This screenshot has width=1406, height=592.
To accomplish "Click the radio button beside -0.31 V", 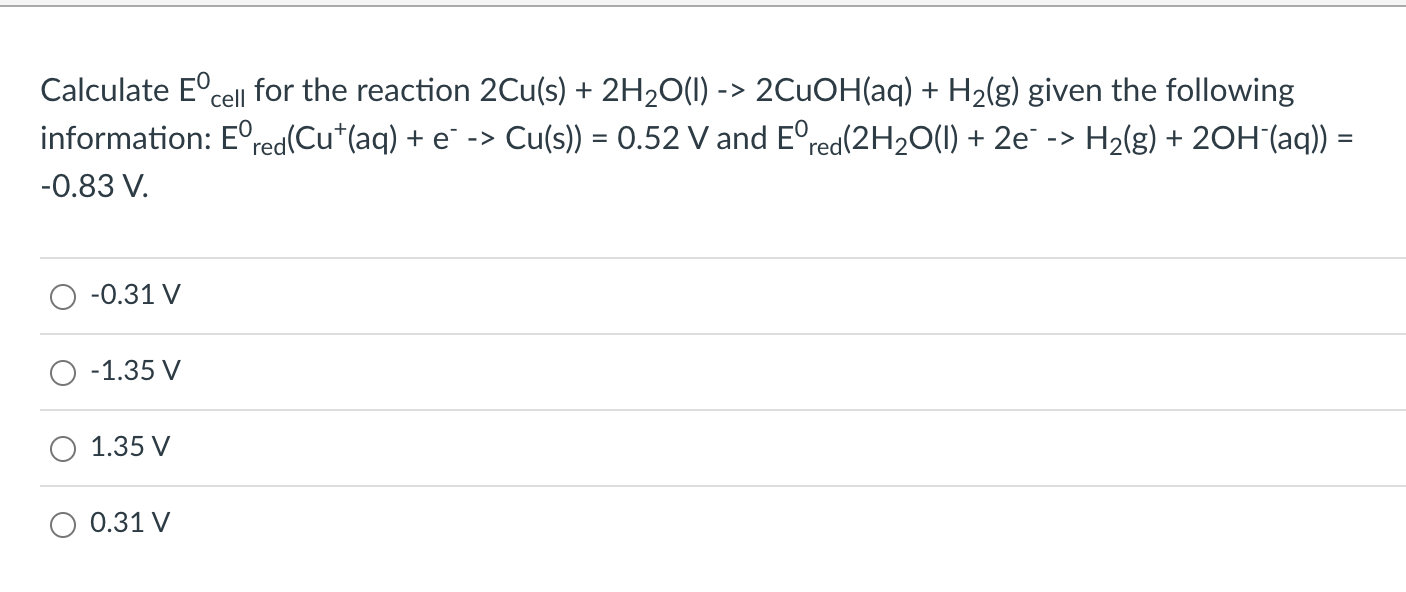I will [x=63, y=294].
